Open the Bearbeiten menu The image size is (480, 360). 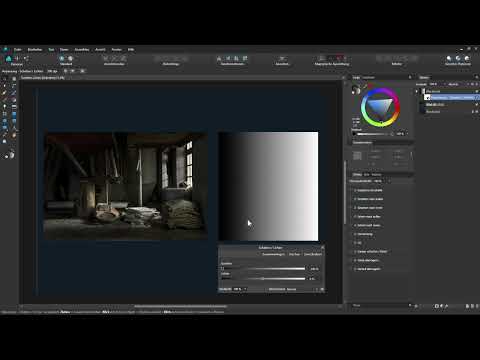click(x=35, y=50)
